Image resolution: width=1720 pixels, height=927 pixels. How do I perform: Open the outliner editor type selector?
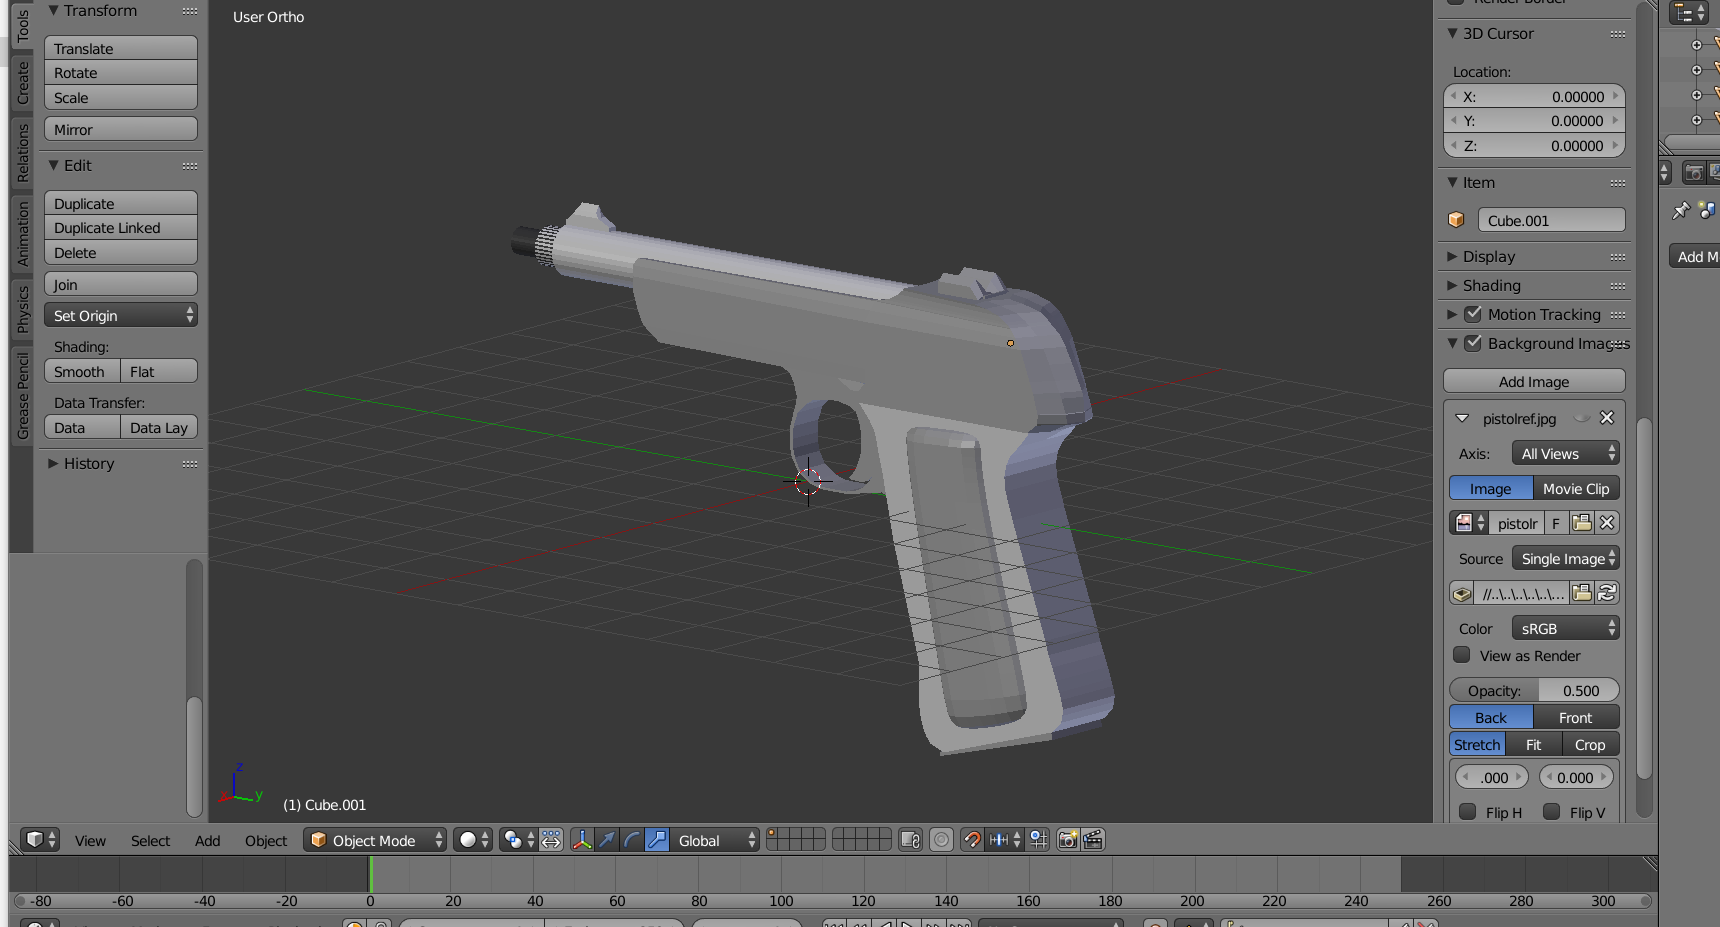click(x=1689, y=13)
